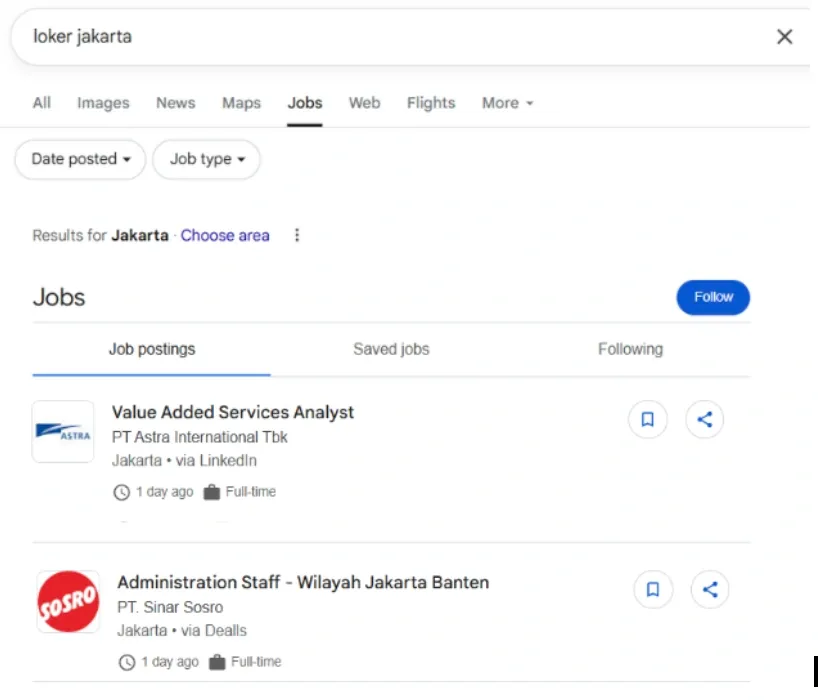818x700 pixels.
Task: Bookmark the Administration Staff job
Action: point(653,589)
